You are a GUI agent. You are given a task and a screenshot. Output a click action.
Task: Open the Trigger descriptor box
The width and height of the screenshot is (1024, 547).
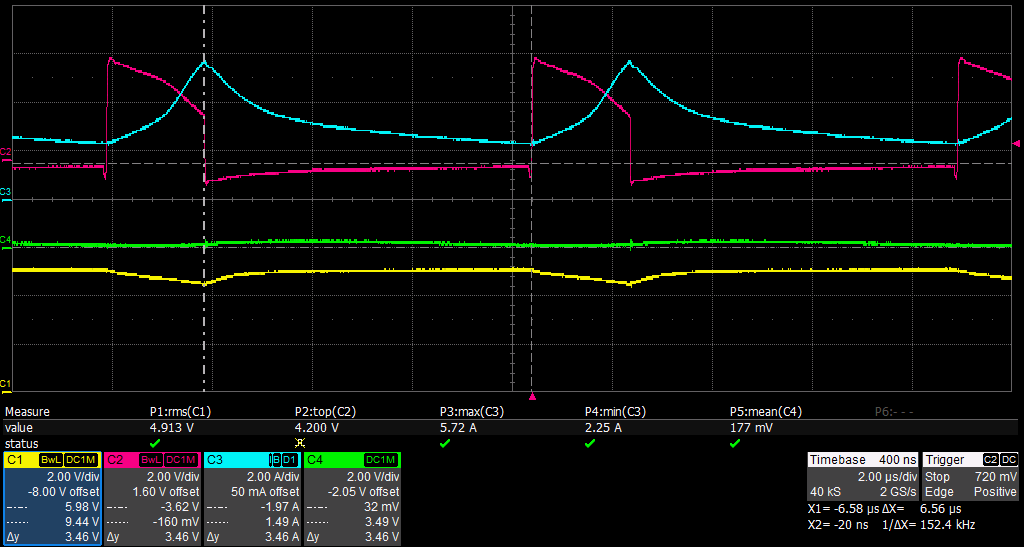970,476
